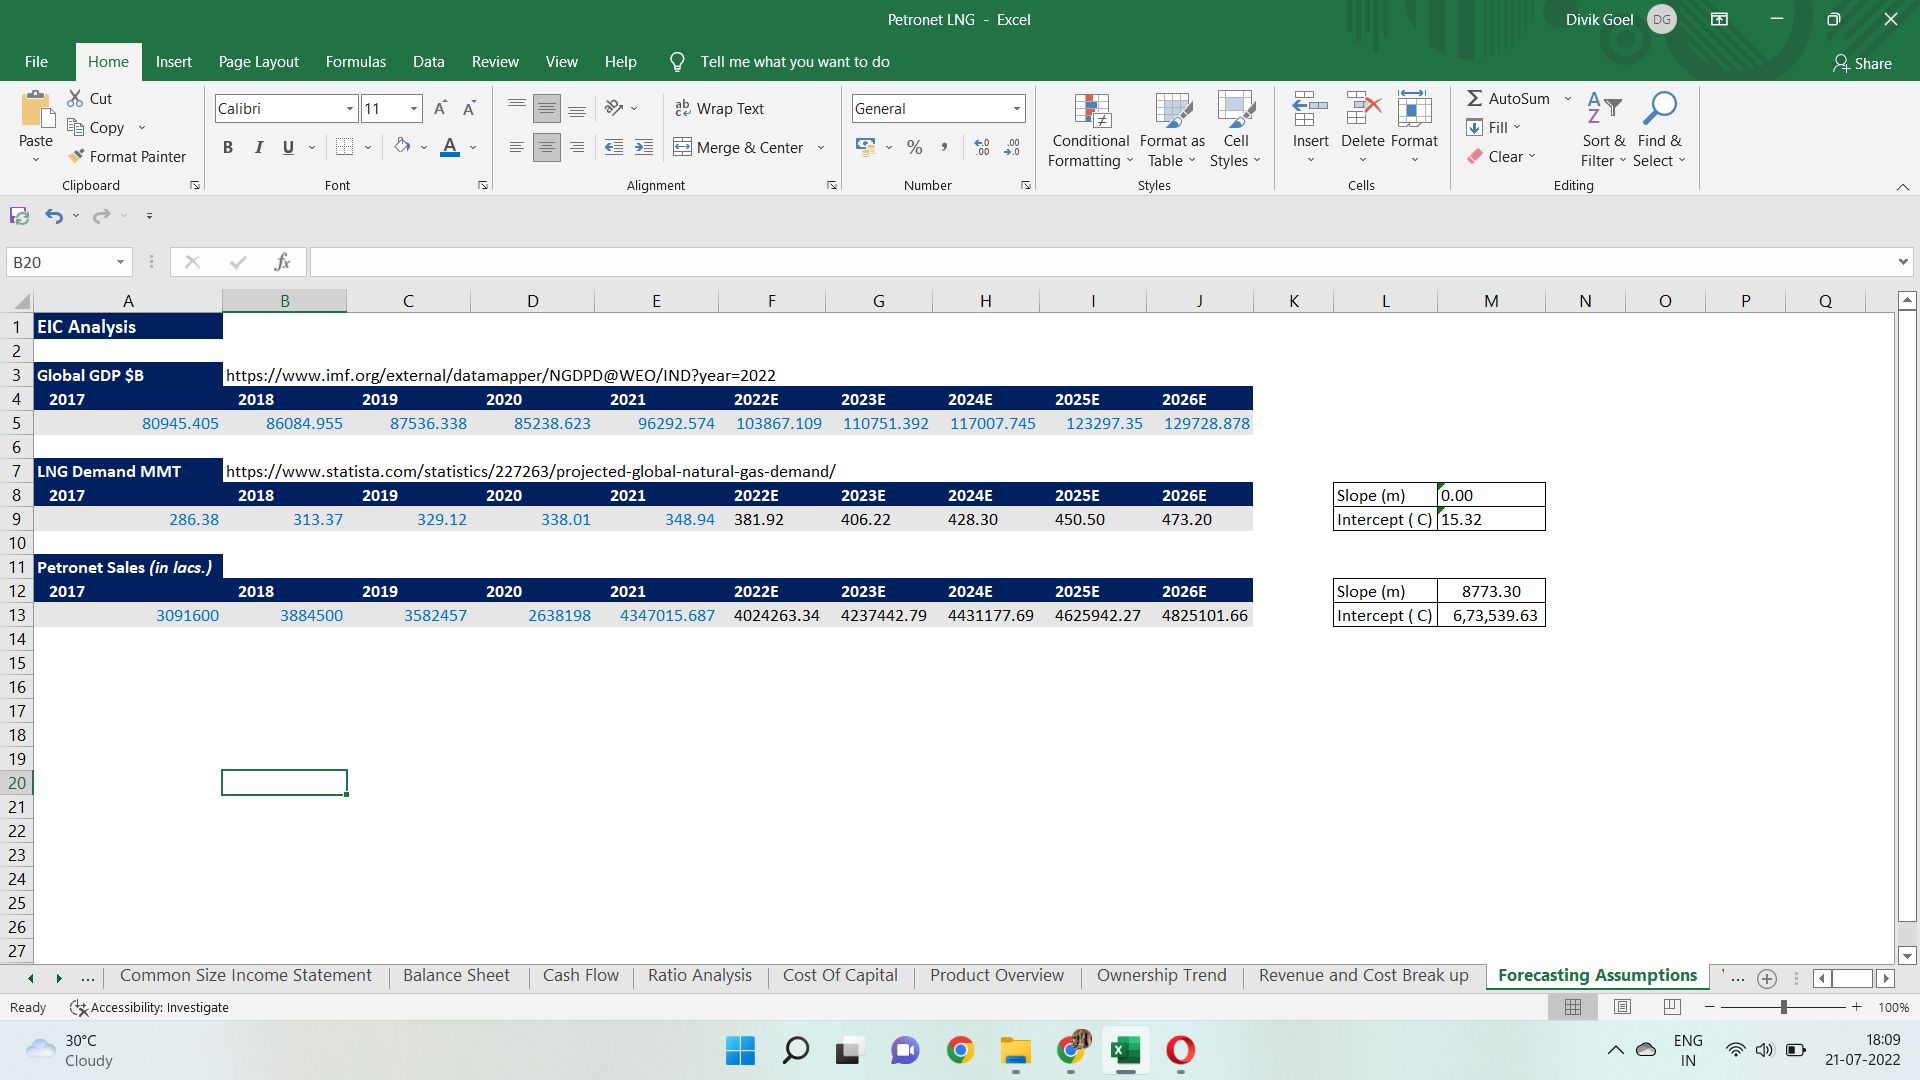Click decrease decimal icon
Image resolution: width=1920 pixels, height=1080 pixels.
pos(1012,147)
